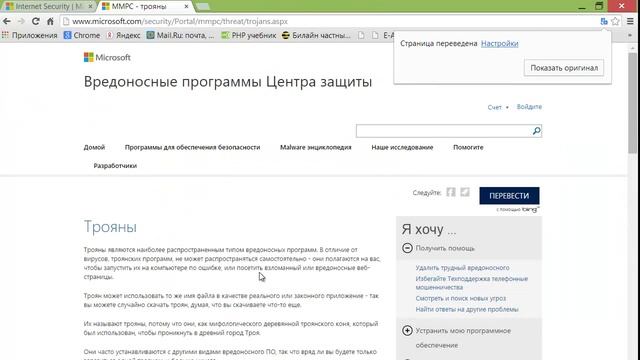Open the PHP учебник bookmark
Screen dimensions: 640x360
[x=249, y=36]
